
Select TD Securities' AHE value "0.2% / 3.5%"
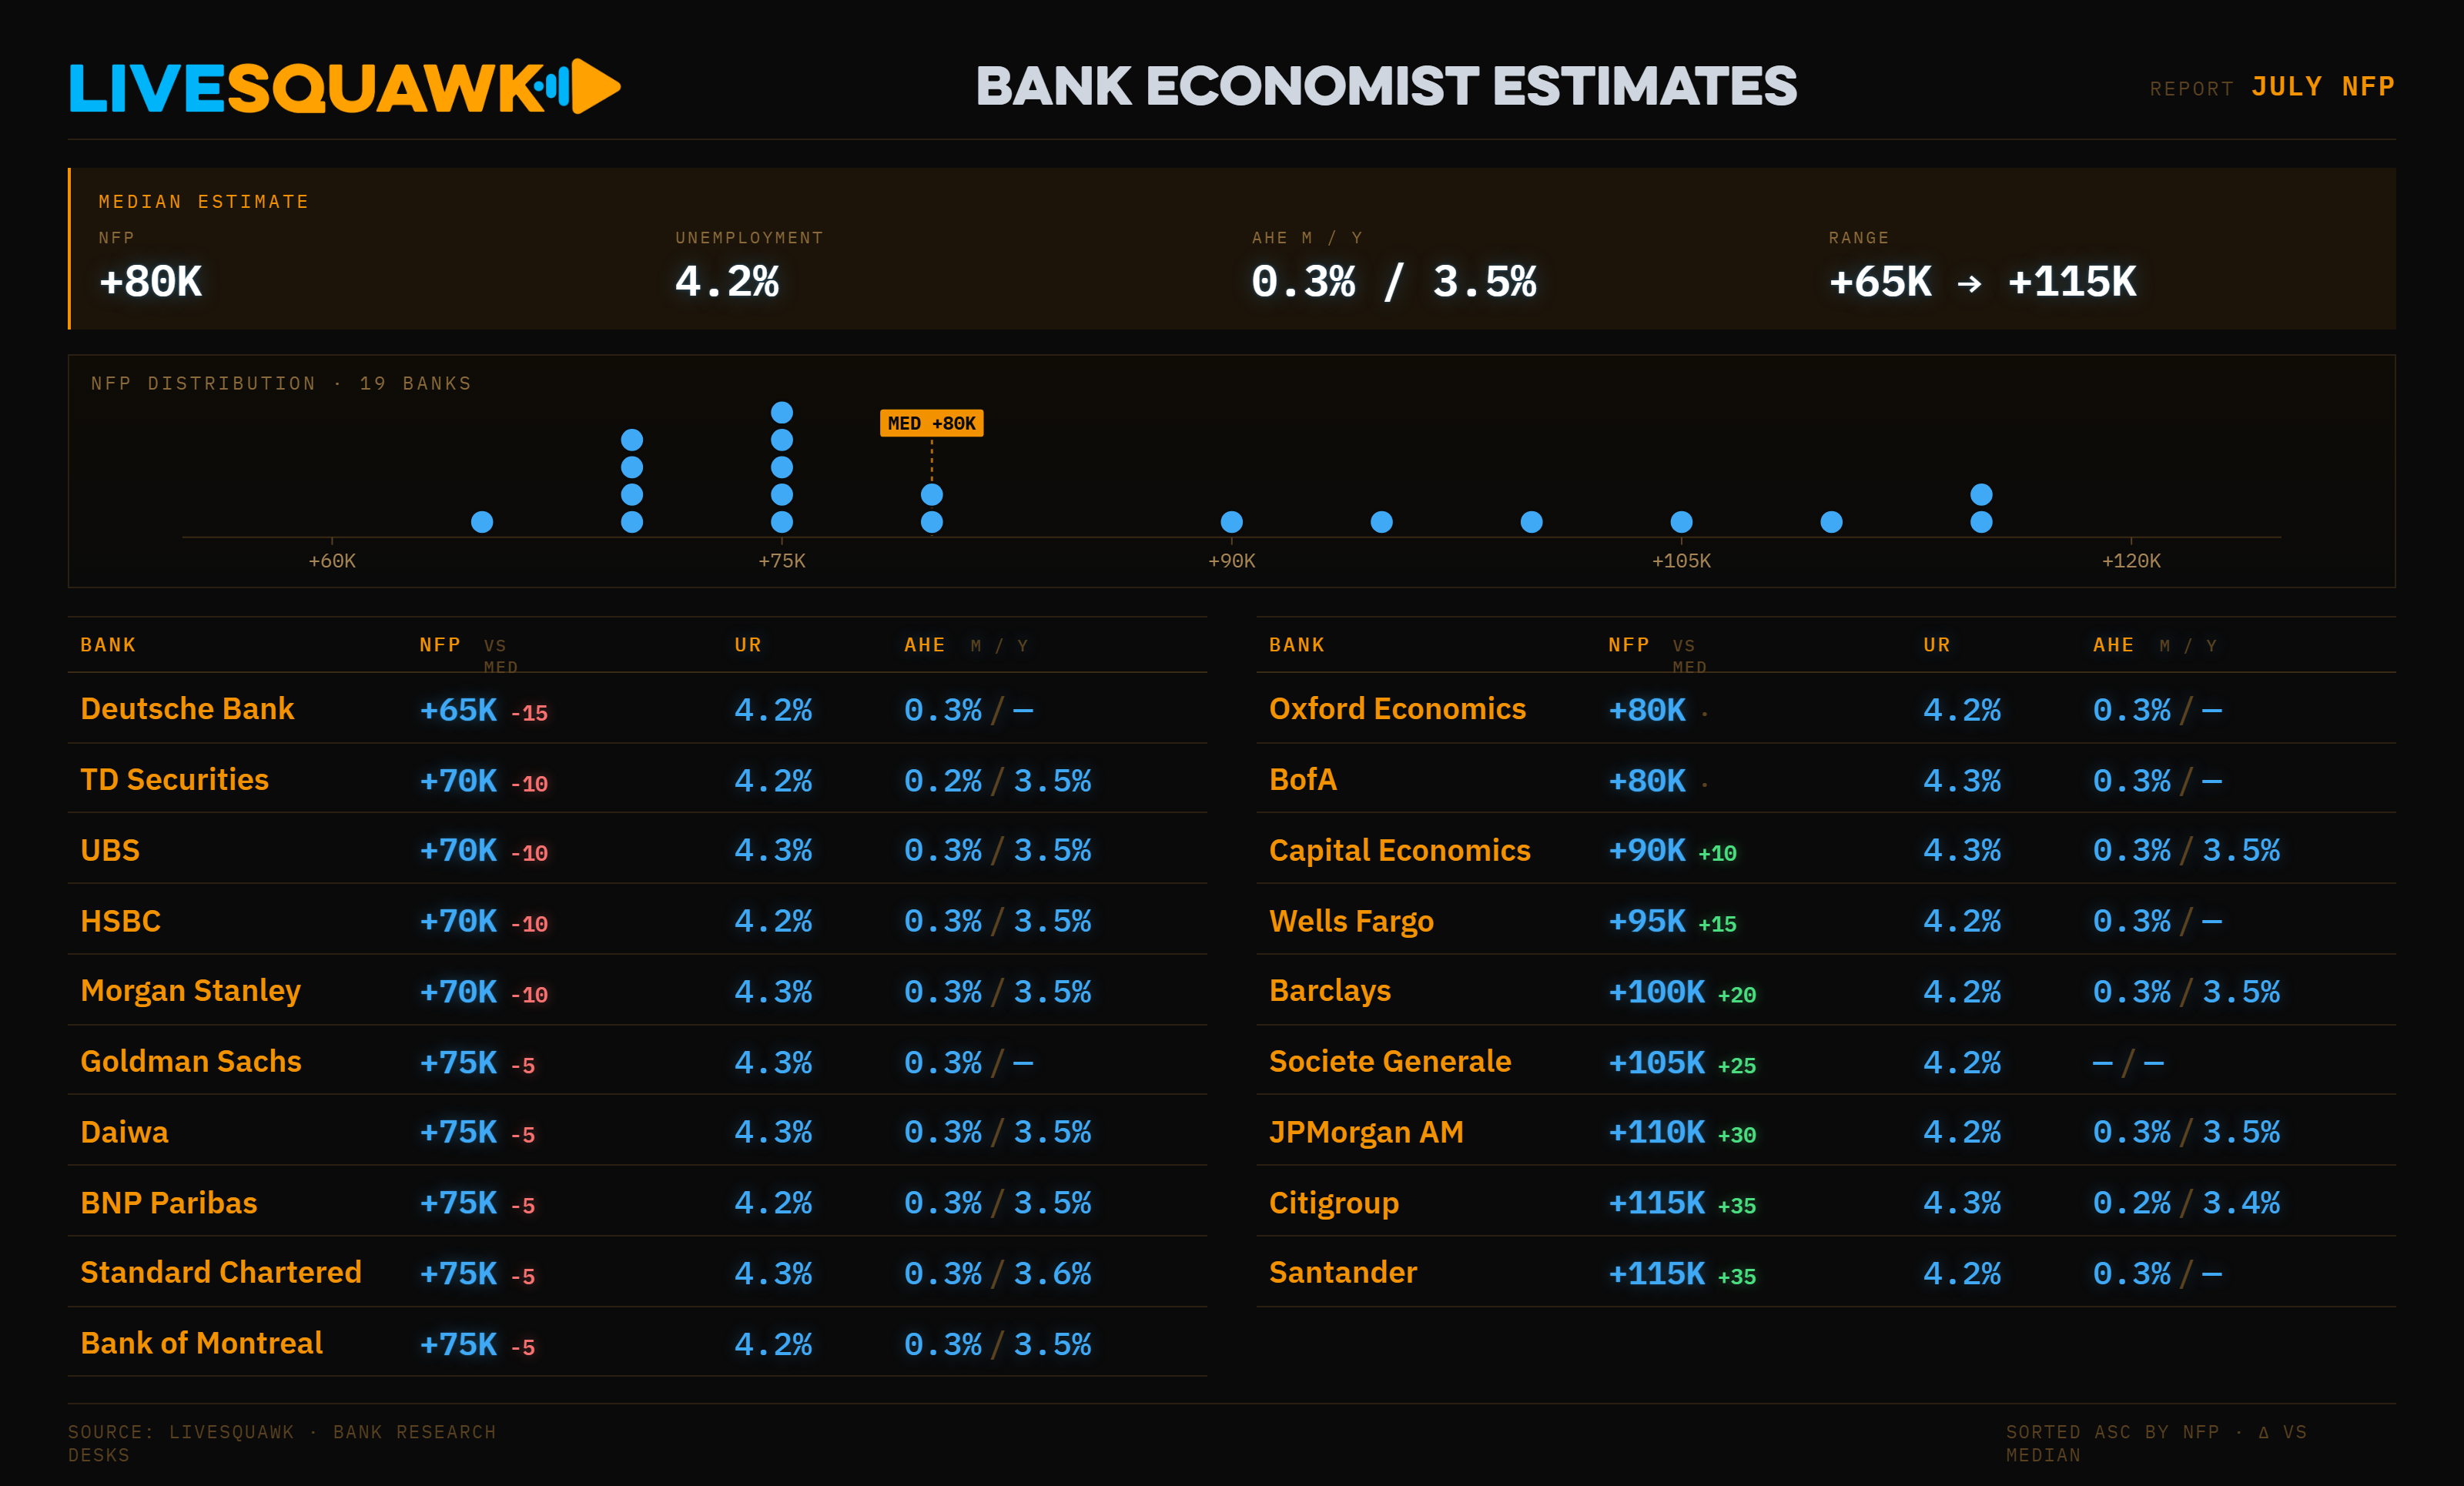point(998,781)
